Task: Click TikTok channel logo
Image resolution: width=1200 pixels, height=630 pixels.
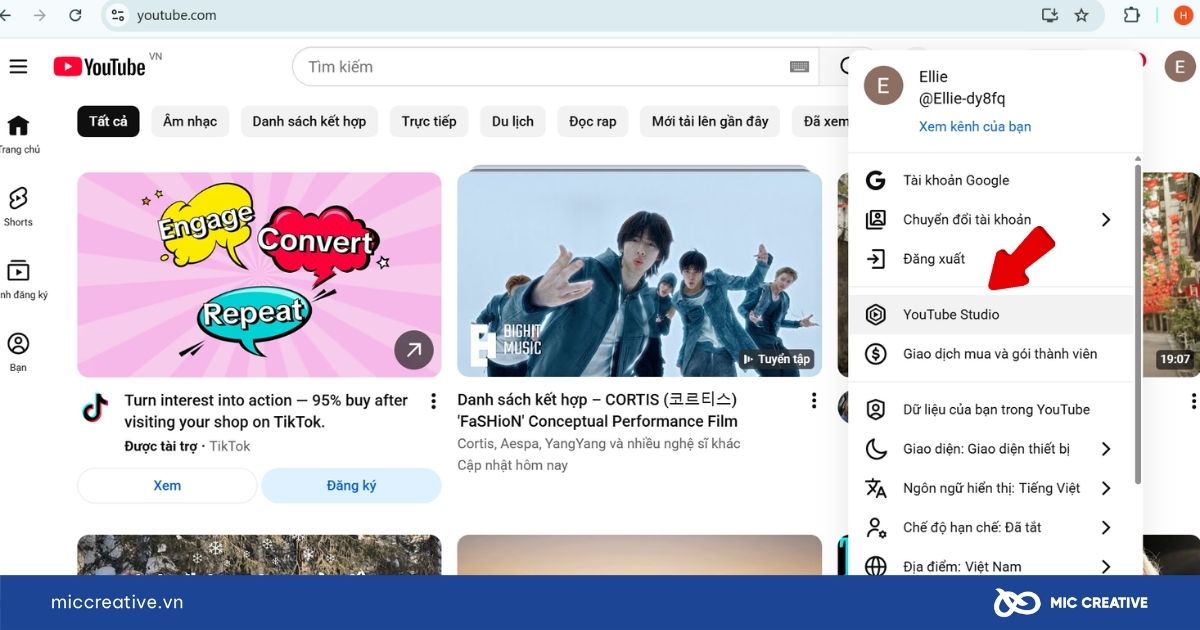Action: click(x=95, y=407)
